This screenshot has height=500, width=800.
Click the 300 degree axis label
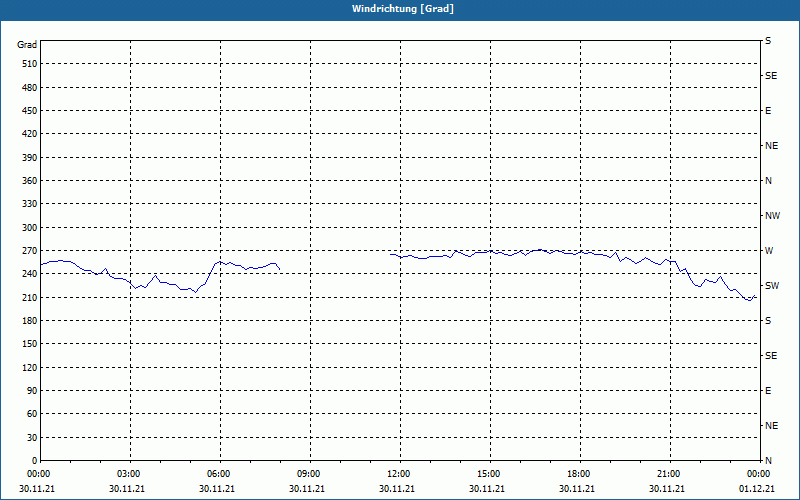(30, 228)
